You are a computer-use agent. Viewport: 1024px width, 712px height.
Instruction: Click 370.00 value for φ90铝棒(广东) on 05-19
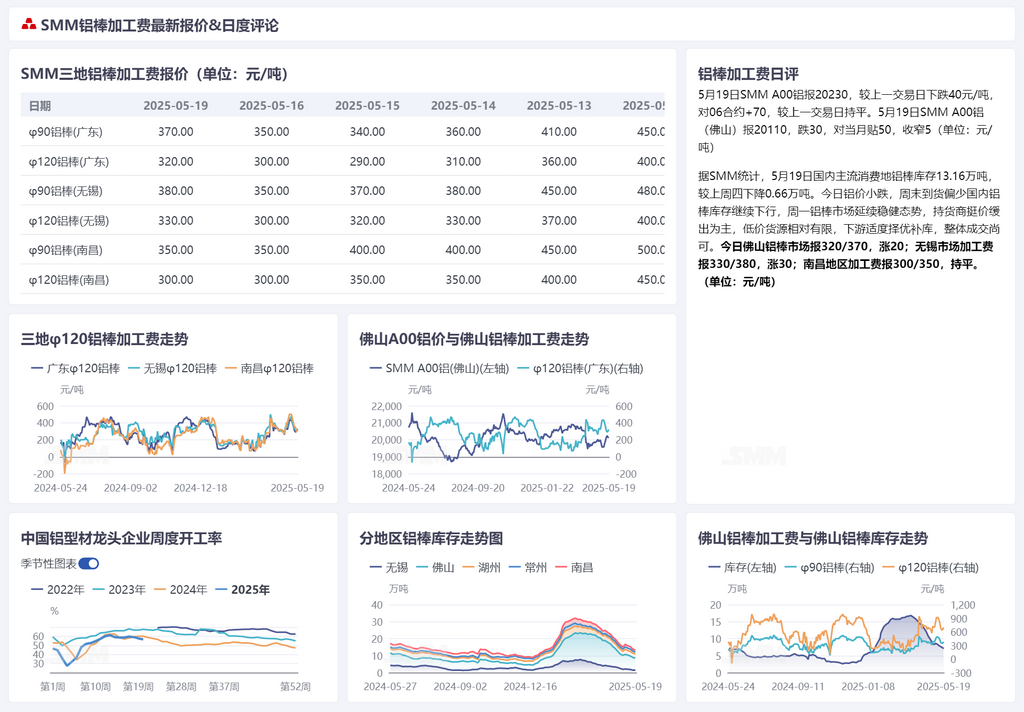point(176,132)
